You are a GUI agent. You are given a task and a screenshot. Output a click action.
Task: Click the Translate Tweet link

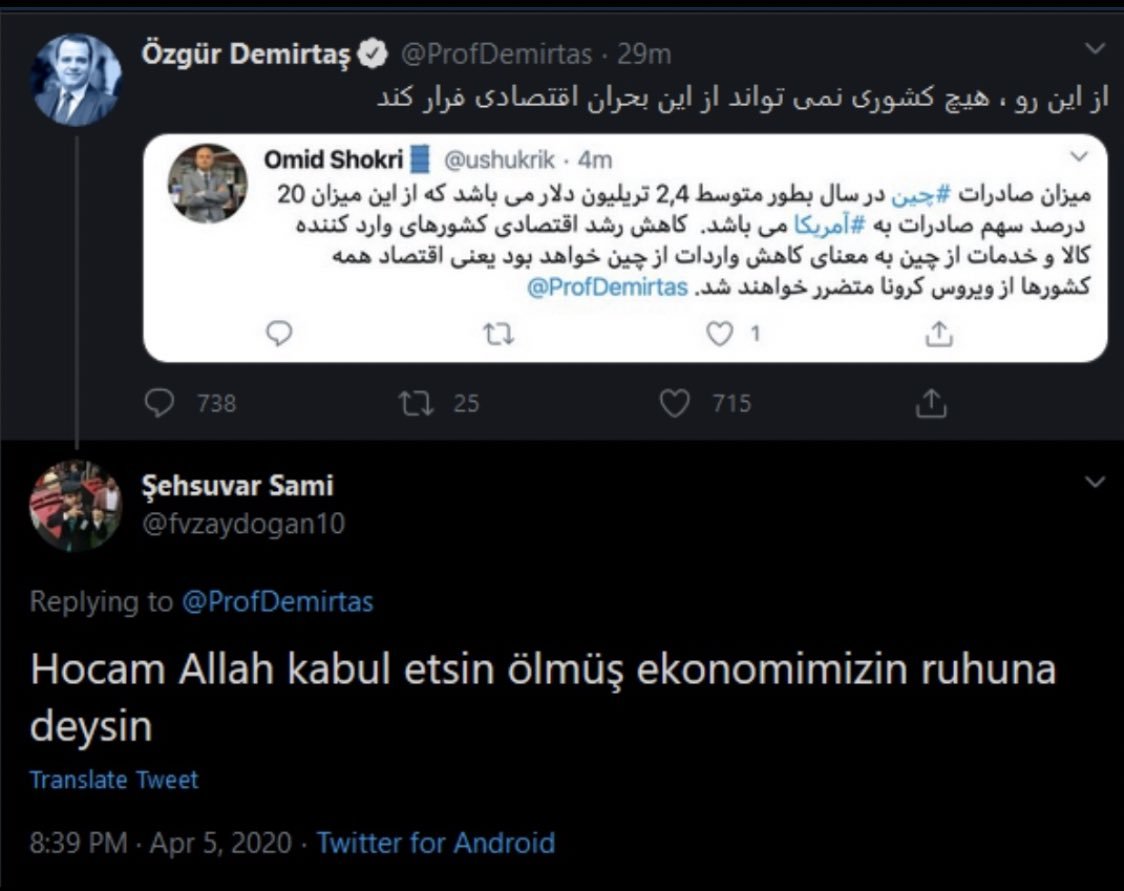click(114, 780)
